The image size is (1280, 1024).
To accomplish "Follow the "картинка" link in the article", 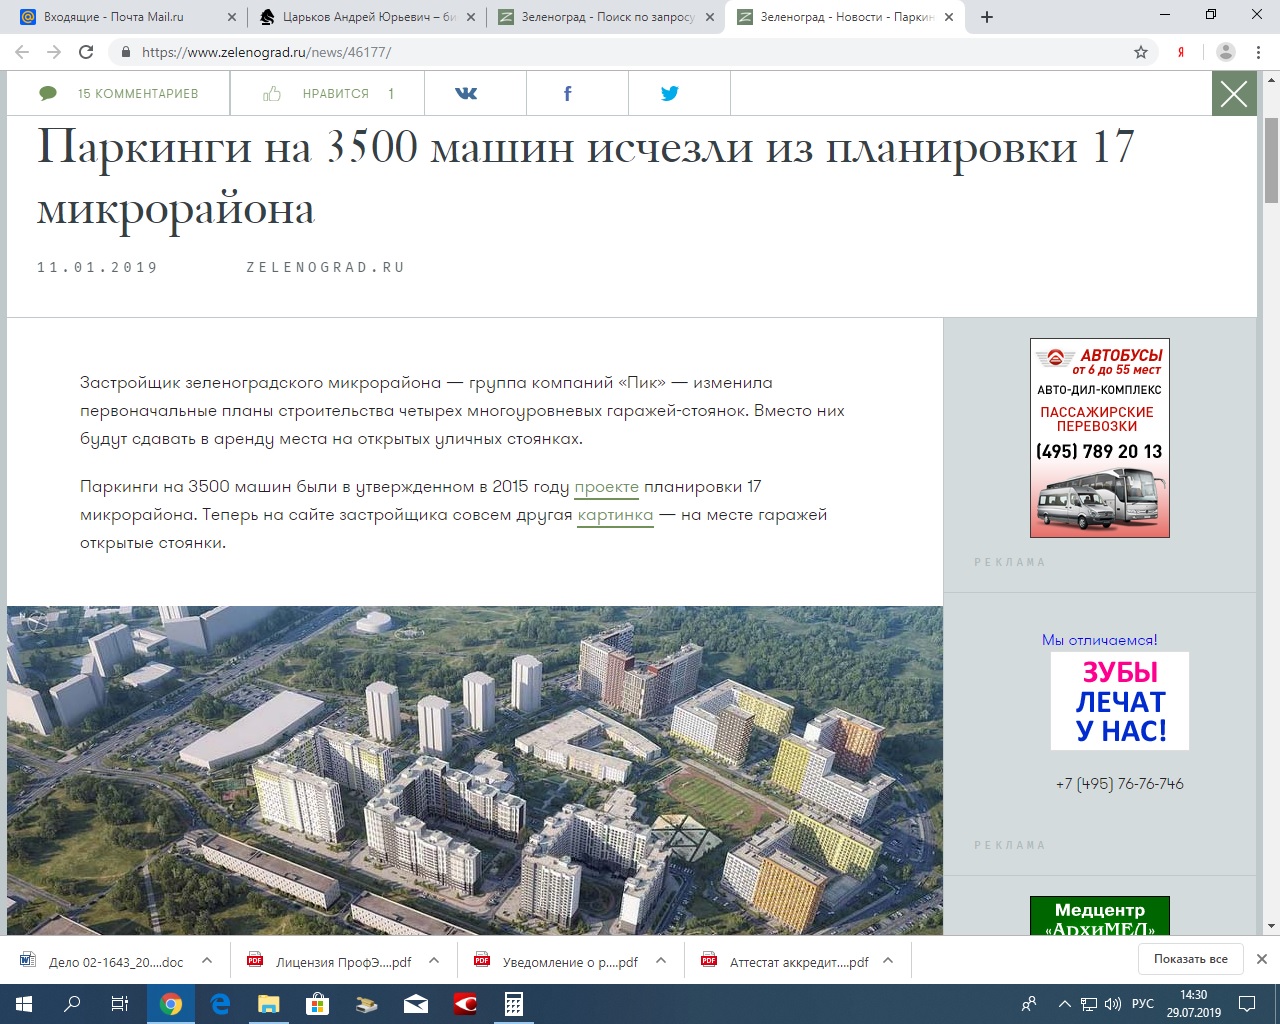I will (x=615, y=515).
